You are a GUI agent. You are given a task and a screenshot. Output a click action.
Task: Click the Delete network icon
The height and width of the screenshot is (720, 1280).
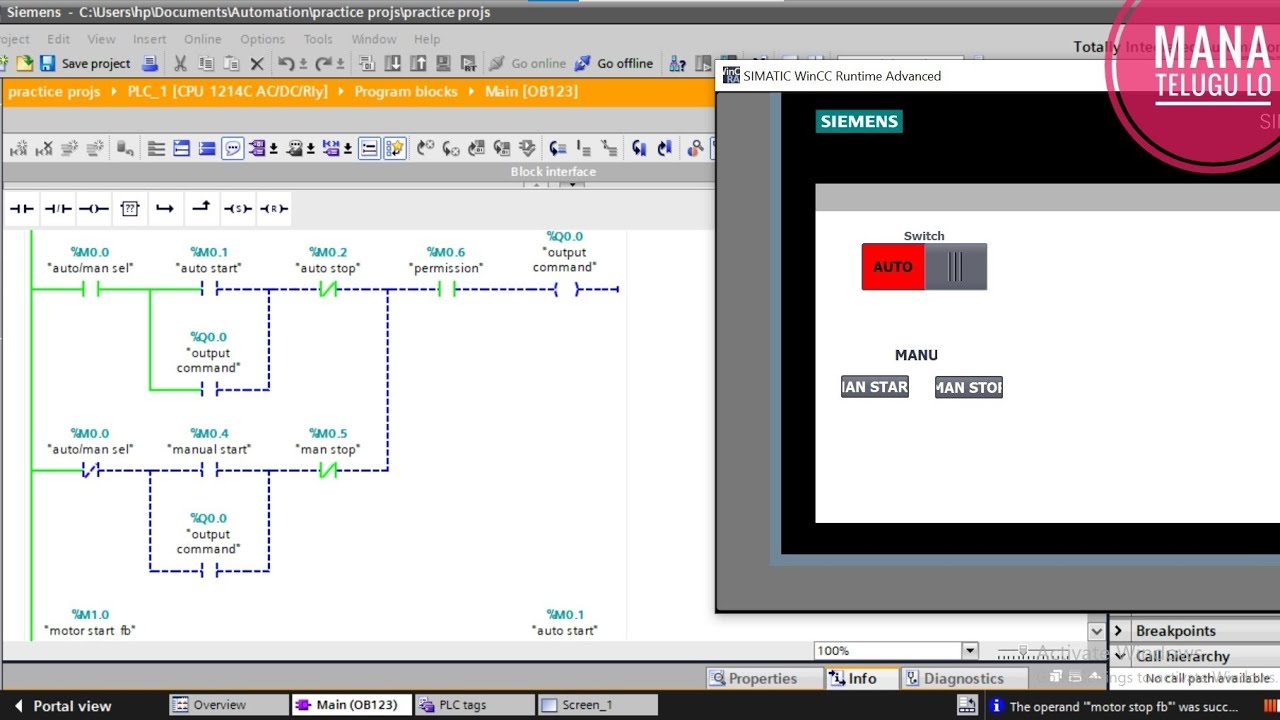[44, 148]
